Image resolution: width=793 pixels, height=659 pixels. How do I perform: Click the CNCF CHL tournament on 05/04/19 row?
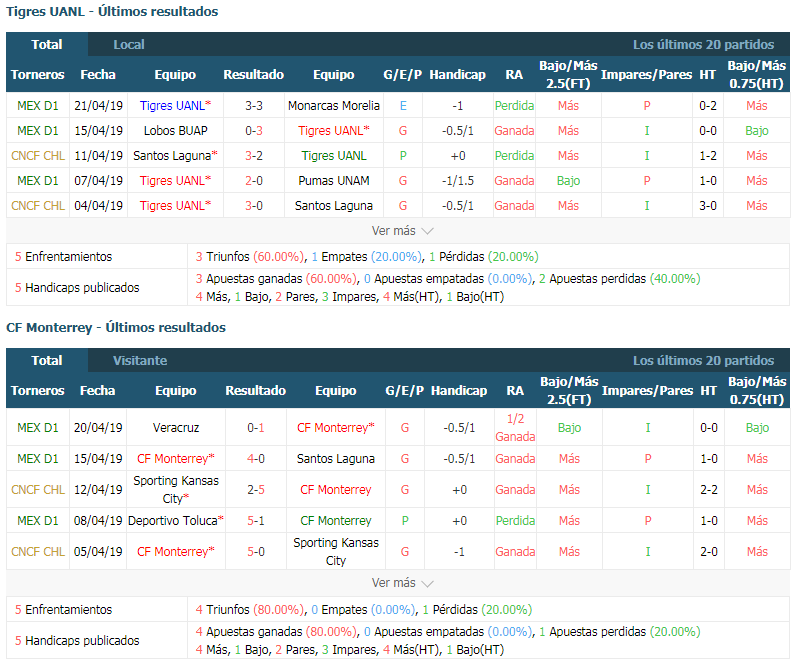pyautogui.click(x=38, y=552)
